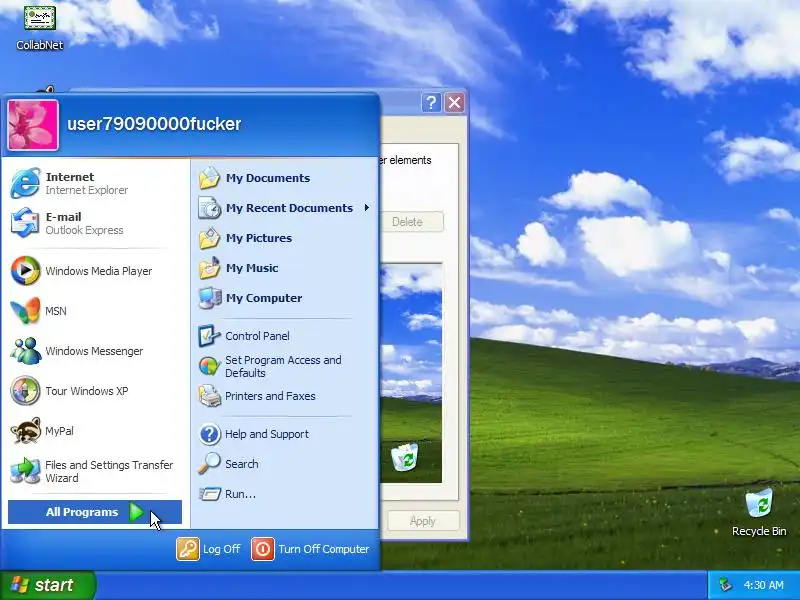Open Windows Media Player icon
Image resolution: width=800 pixels, height=600 pixels.
[x=25, y=271]
